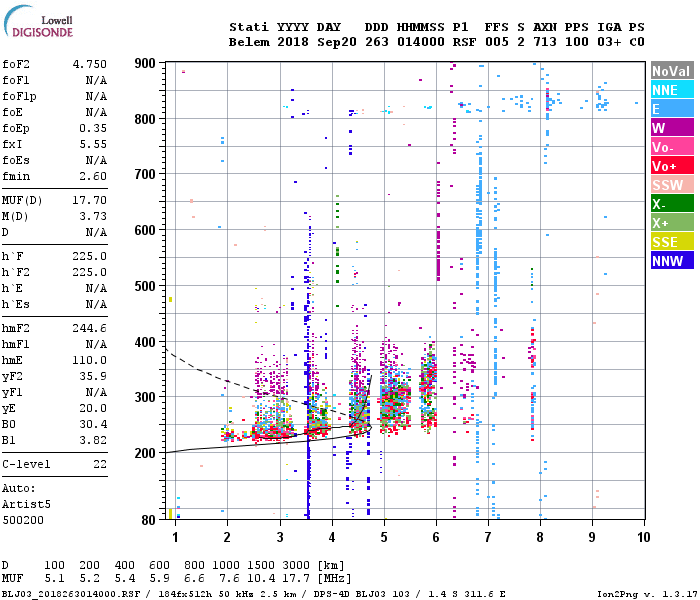Screen dimensions: 700x600
Task: Click the 200 km height axis label
Action: click(x=145, y=453)
